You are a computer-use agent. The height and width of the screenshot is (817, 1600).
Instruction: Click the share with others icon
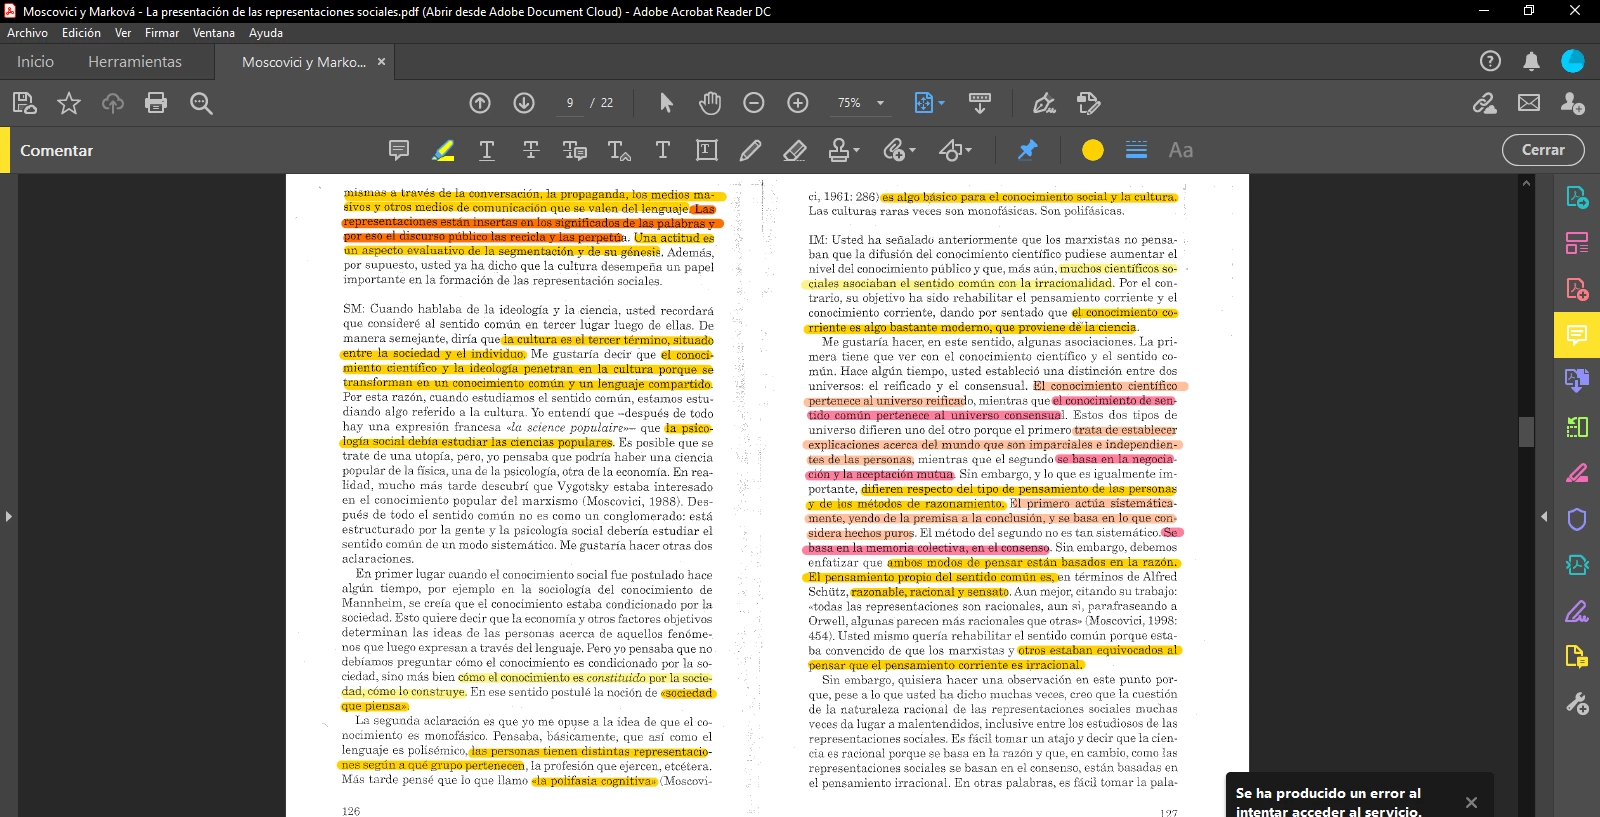pos(1572,102)
